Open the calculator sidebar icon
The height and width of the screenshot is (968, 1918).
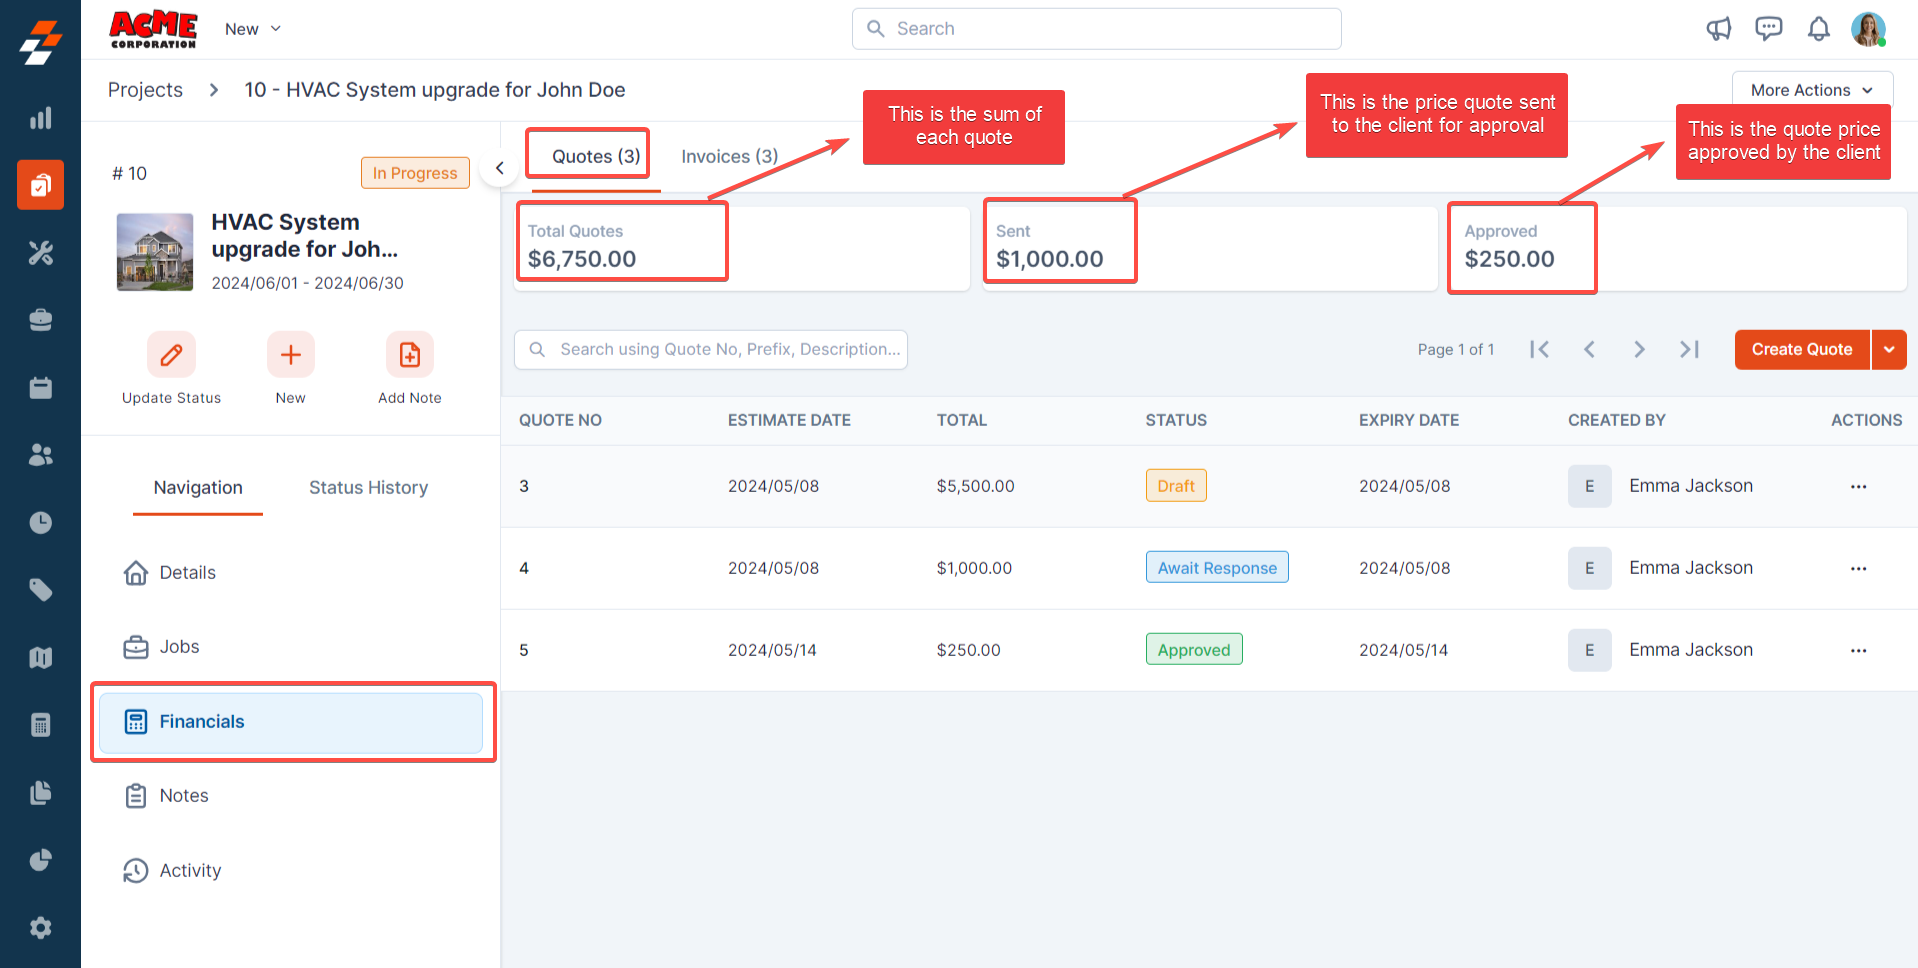point(40,725)
